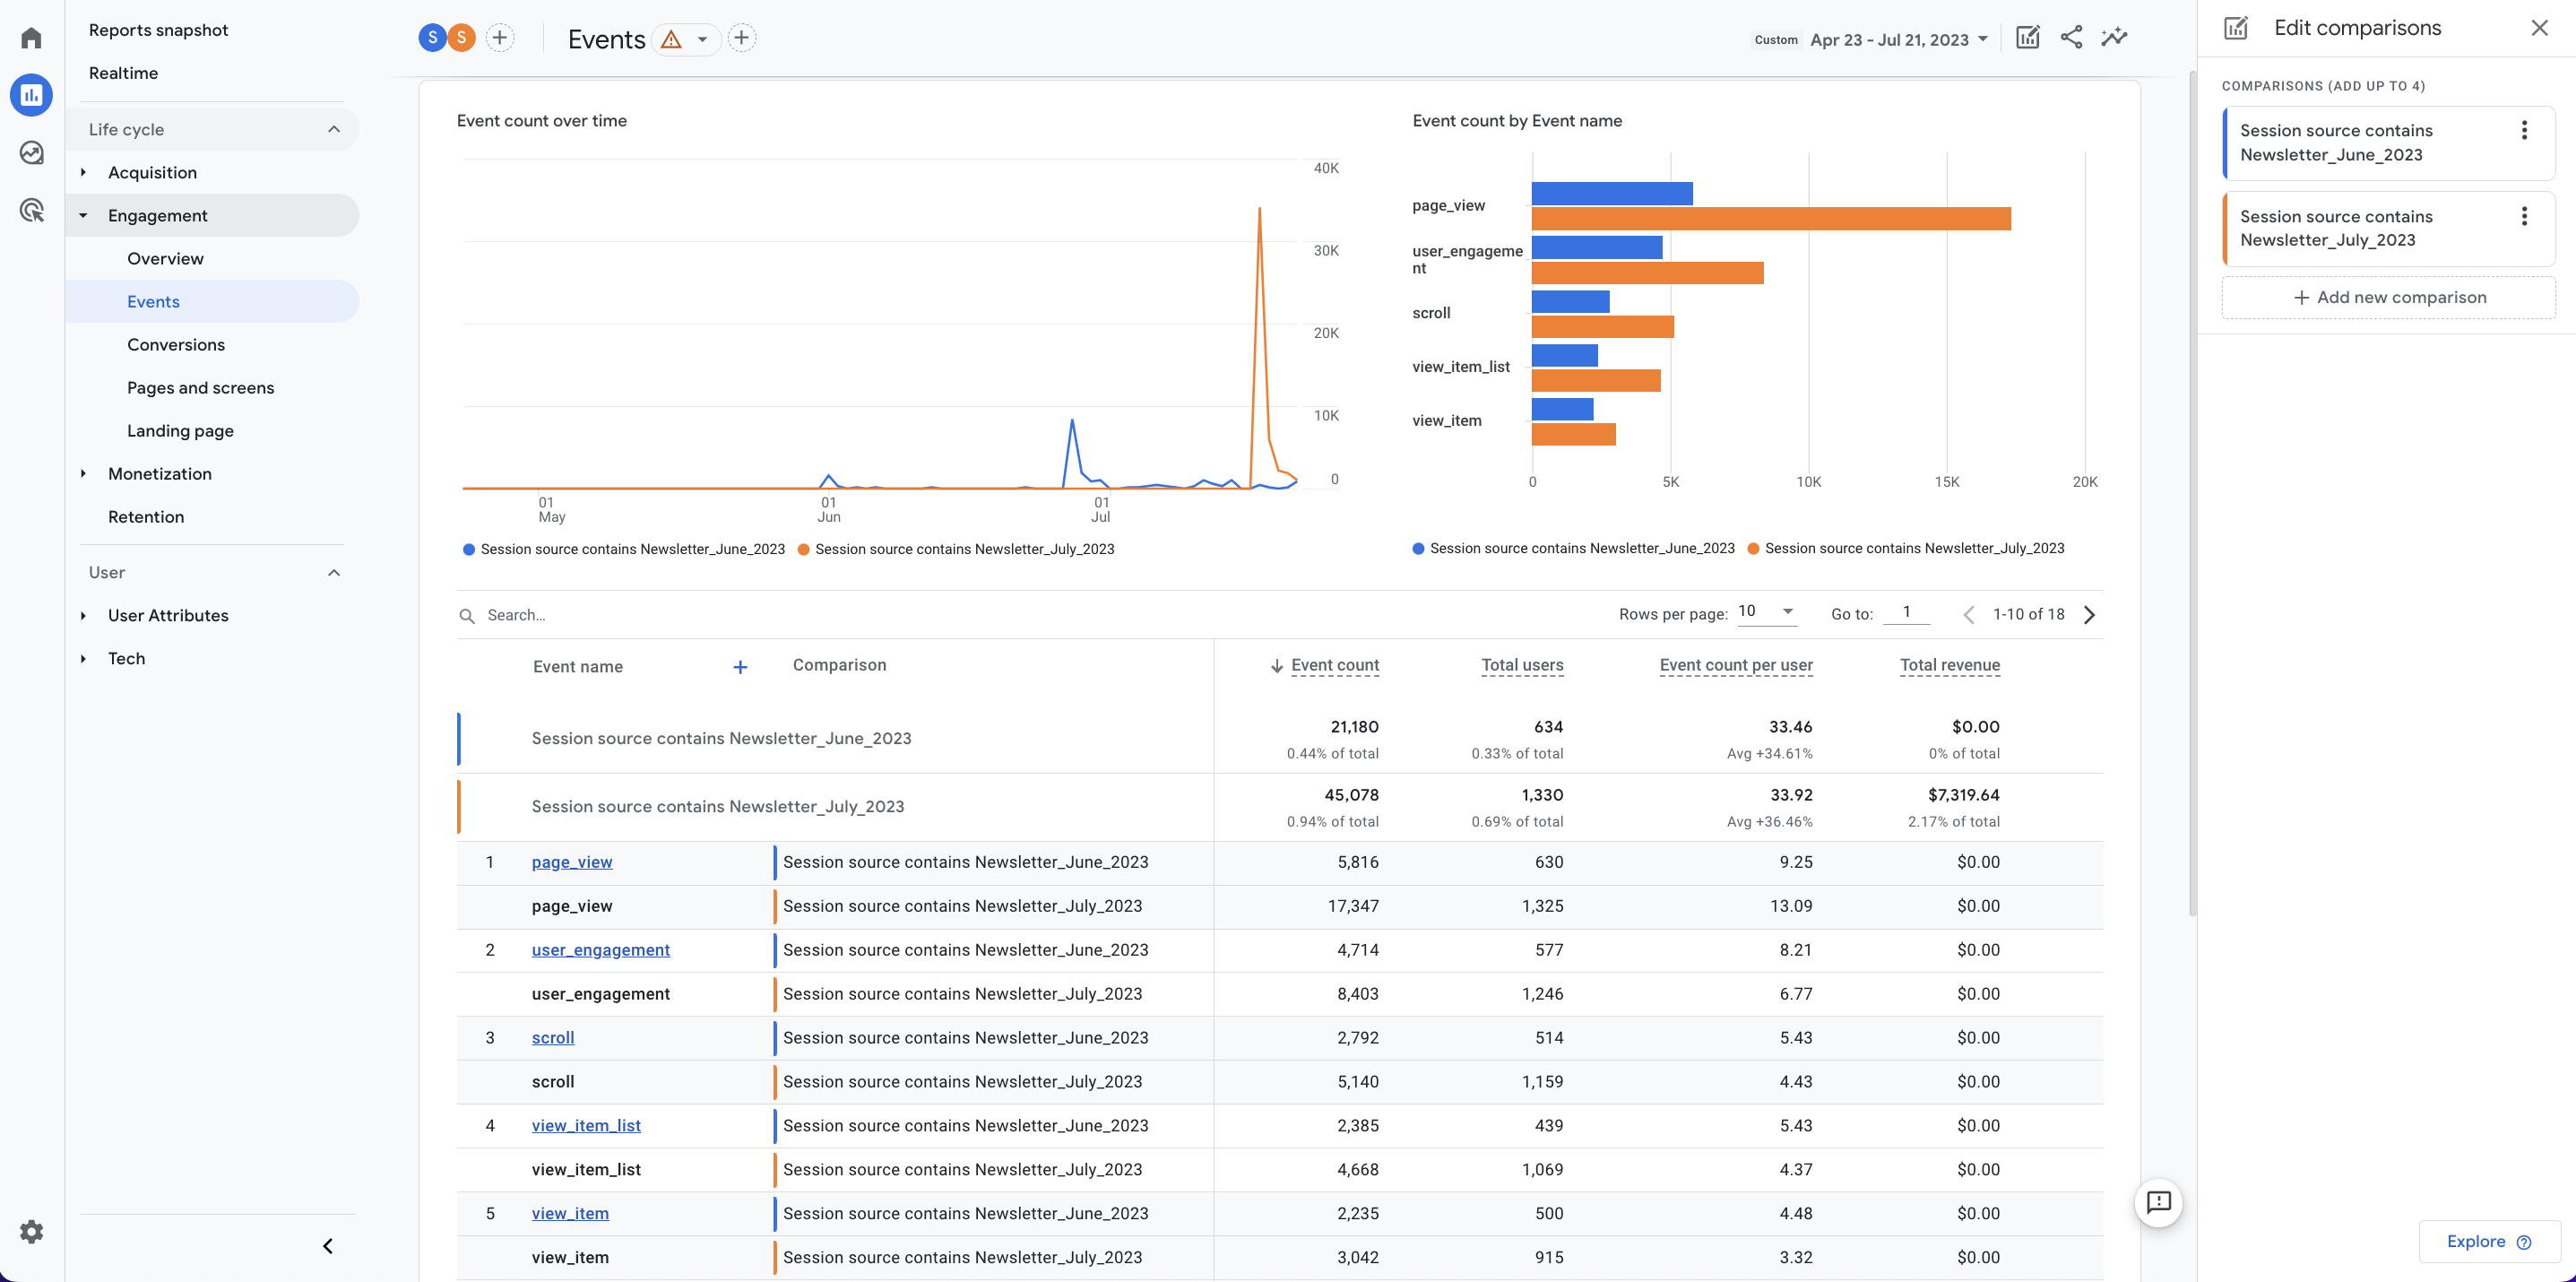The image size is (2576, 1282).
Task: Open options menu for Newsletter_June_2023 comparison
Action: click(x=2524, y=130)
